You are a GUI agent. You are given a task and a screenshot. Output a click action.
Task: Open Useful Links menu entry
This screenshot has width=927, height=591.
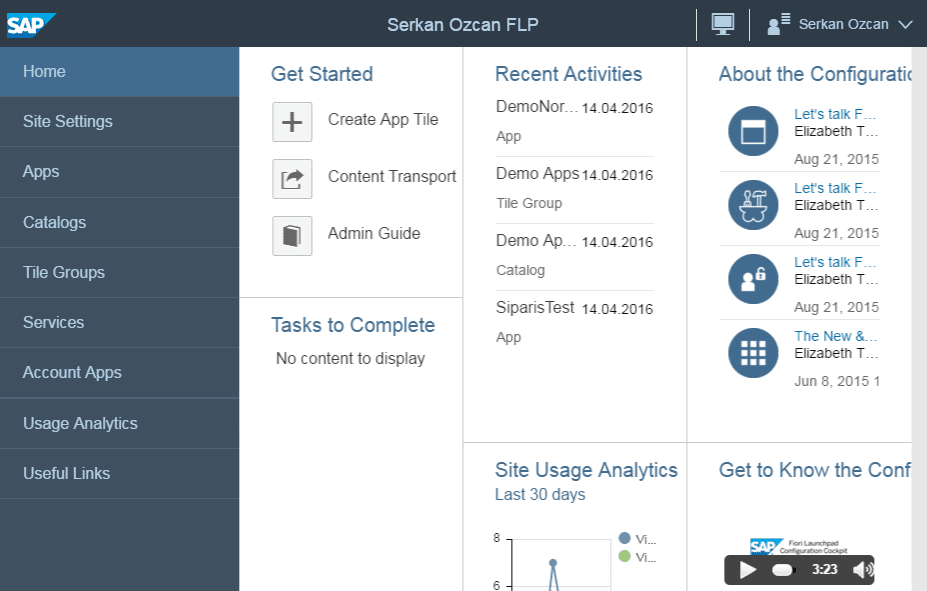point(119,473)
